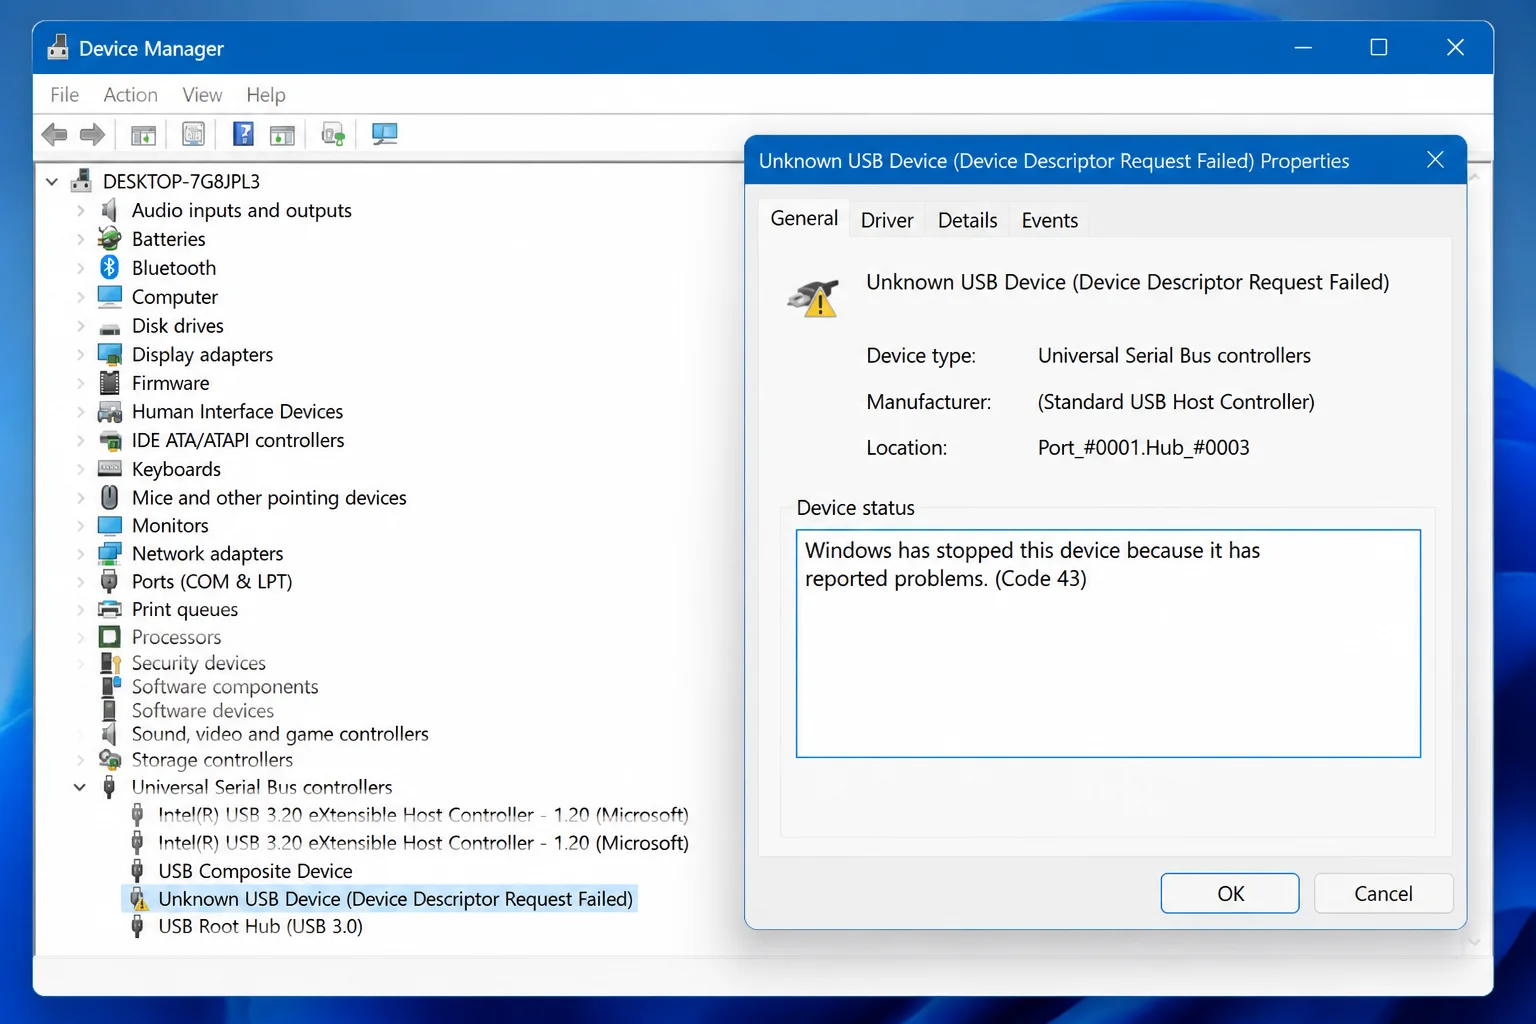This screenshot has height=1024, width=1536.
Task: Expand Audio inputs and outputs node
Action: click(x=81, y=210)
